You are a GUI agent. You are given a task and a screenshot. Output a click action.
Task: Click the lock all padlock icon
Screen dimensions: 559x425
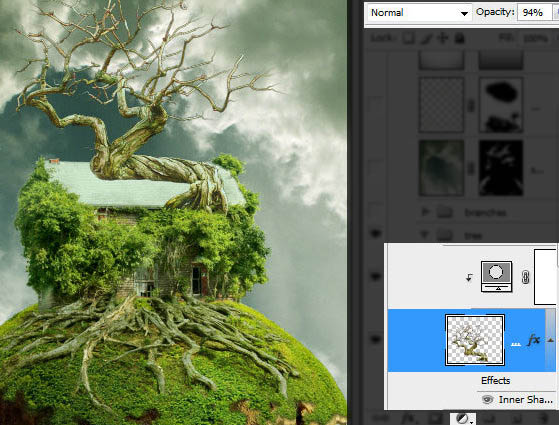click(460, 38)
